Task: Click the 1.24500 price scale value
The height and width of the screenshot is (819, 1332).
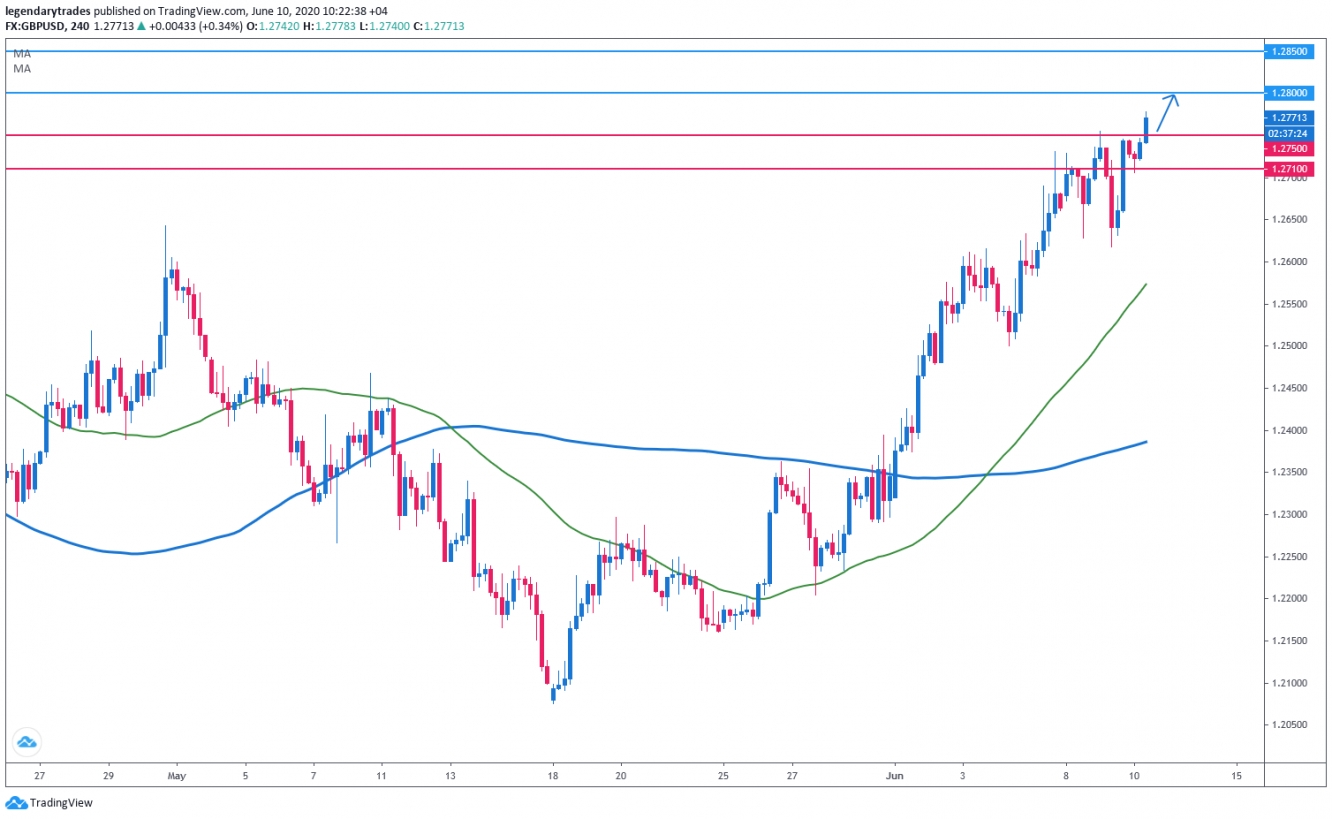Action: (1288, 388)
